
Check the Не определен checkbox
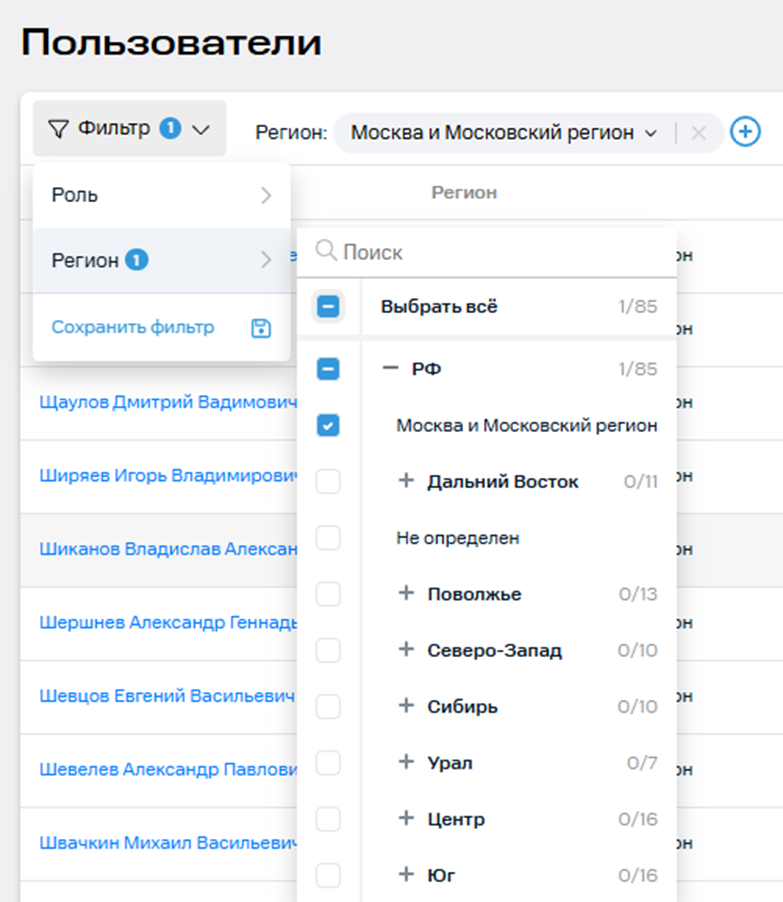pyautogui.click(x=328, y=538)
